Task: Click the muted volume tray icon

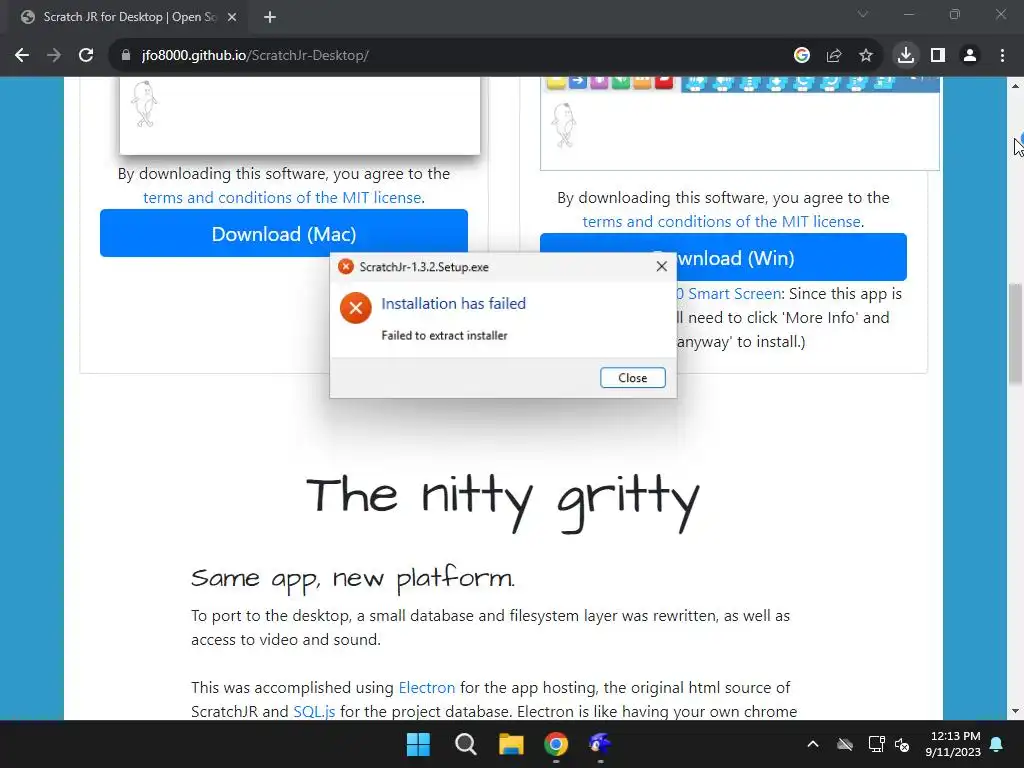Action: (903, 744)
